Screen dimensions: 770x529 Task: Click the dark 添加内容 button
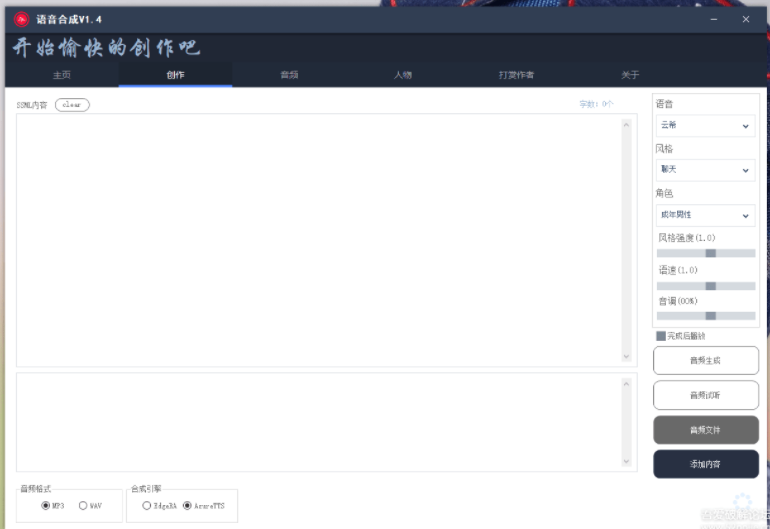click(706, 464)
